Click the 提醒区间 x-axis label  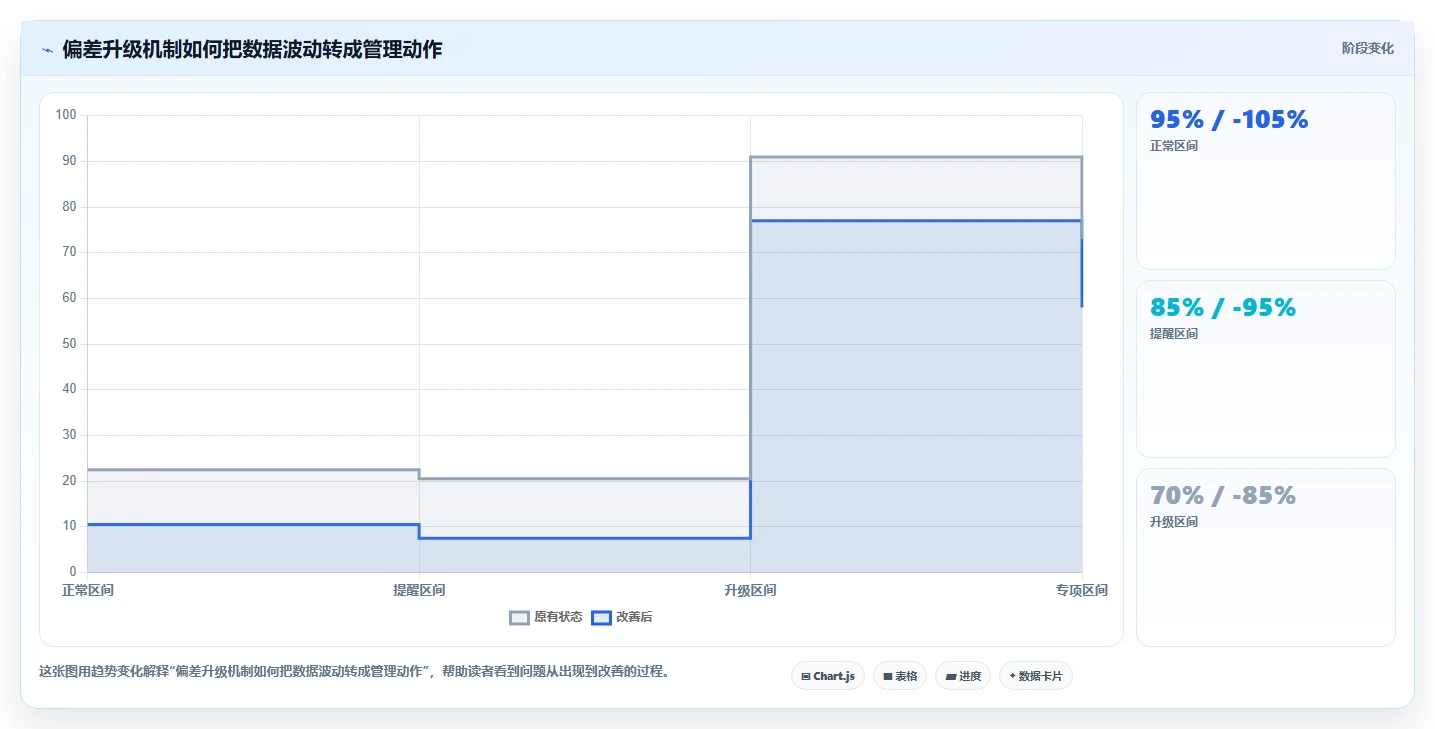(x=419, y=591)
